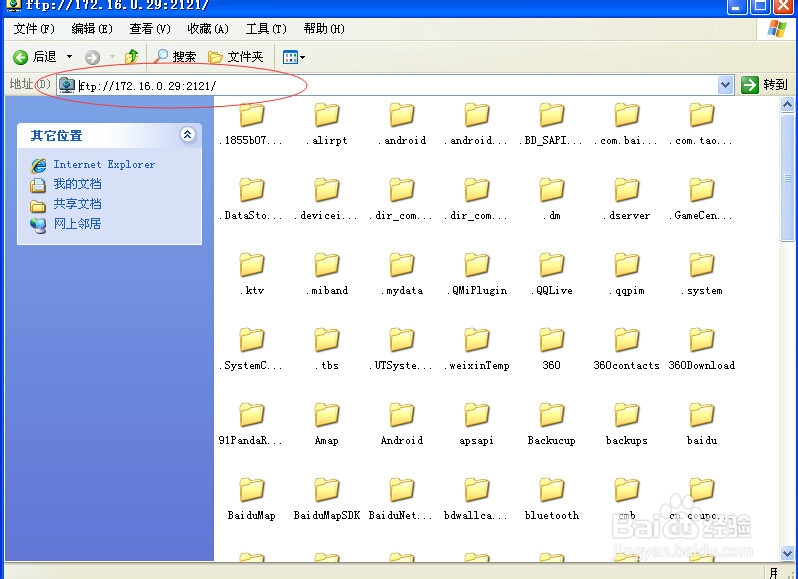The height and width of the screenshot is (579, 798).
Task: Select the .devicei... folder
Action: coord(326,199)
